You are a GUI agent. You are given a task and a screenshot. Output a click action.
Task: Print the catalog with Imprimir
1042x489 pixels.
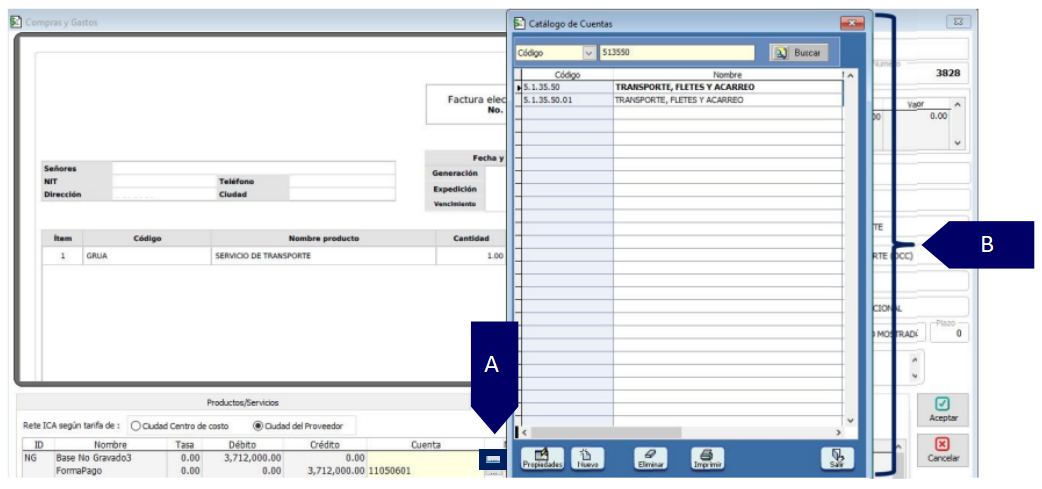[707, 458]
